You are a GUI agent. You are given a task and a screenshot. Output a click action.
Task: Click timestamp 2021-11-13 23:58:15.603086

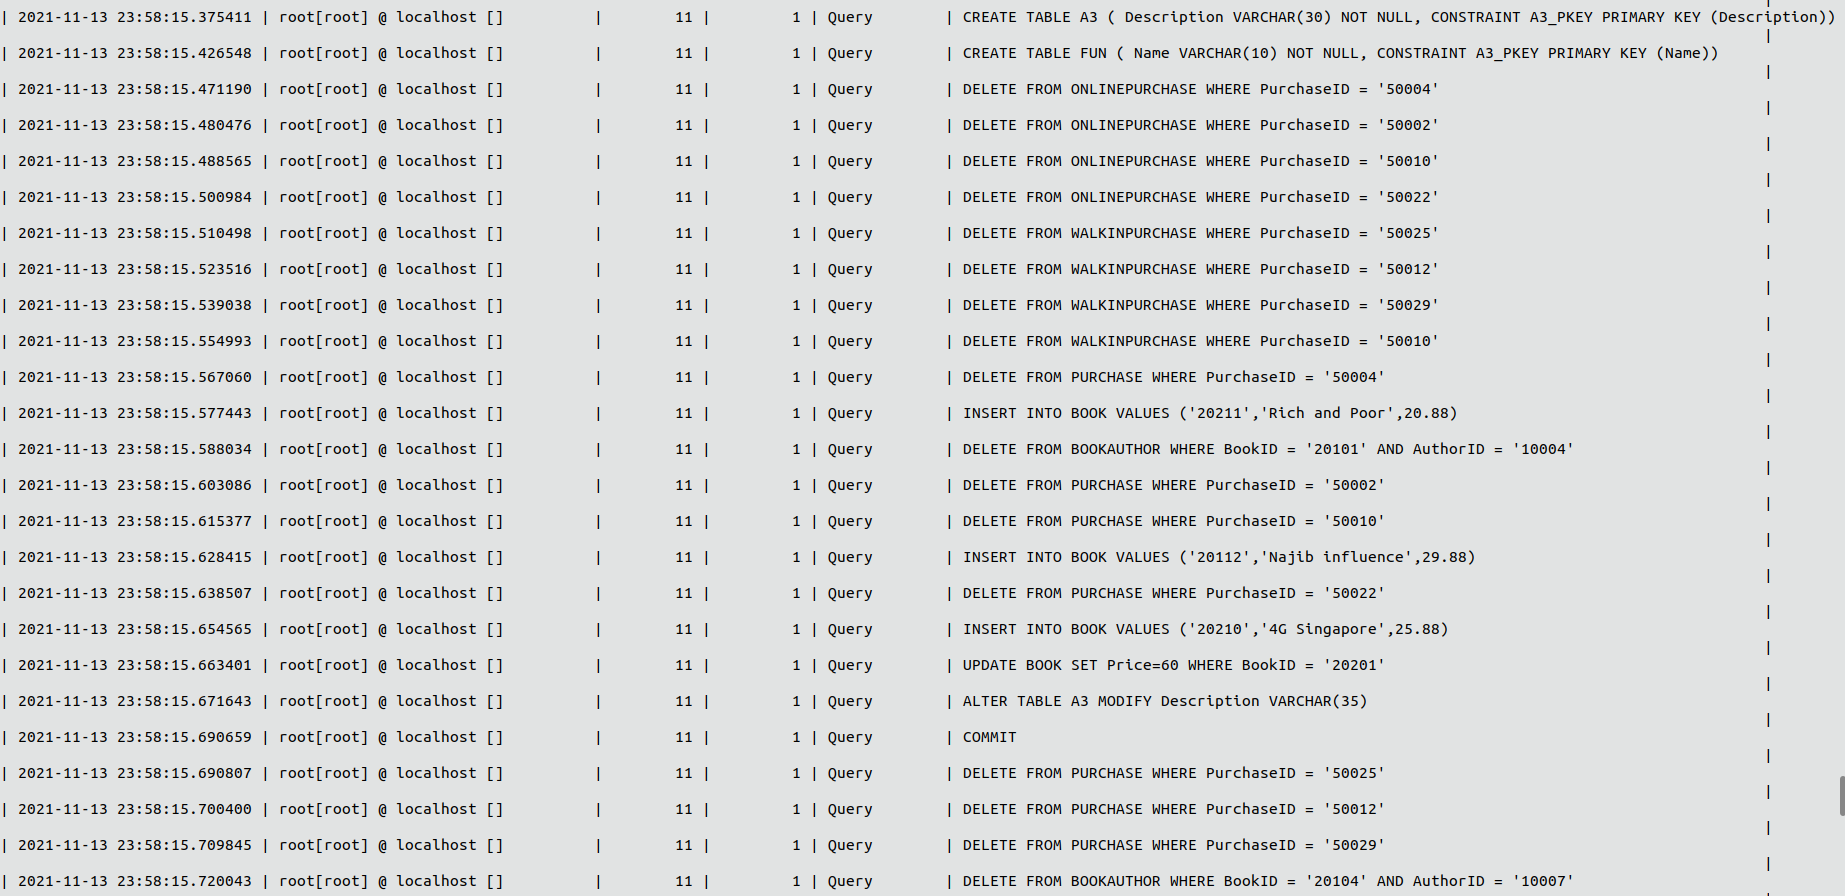click(135, 485)
